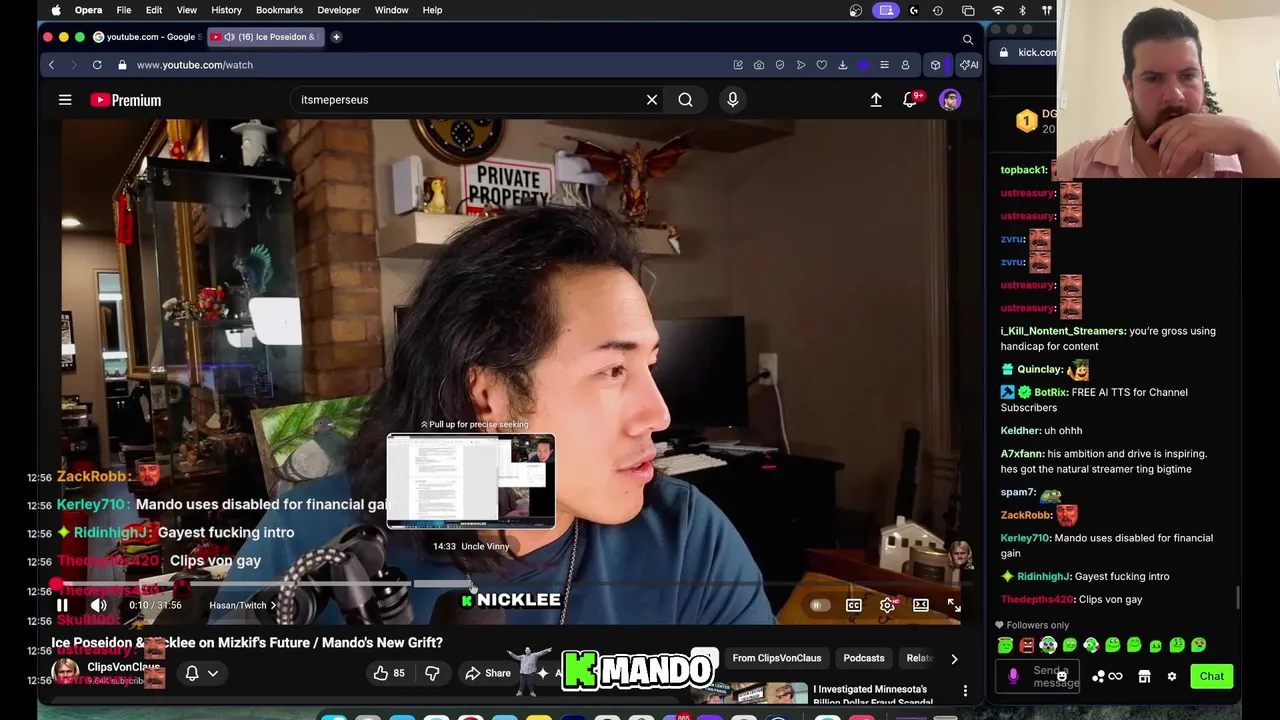
Task: Open YouTube notifications bell
Action: (x=910, y=100)
